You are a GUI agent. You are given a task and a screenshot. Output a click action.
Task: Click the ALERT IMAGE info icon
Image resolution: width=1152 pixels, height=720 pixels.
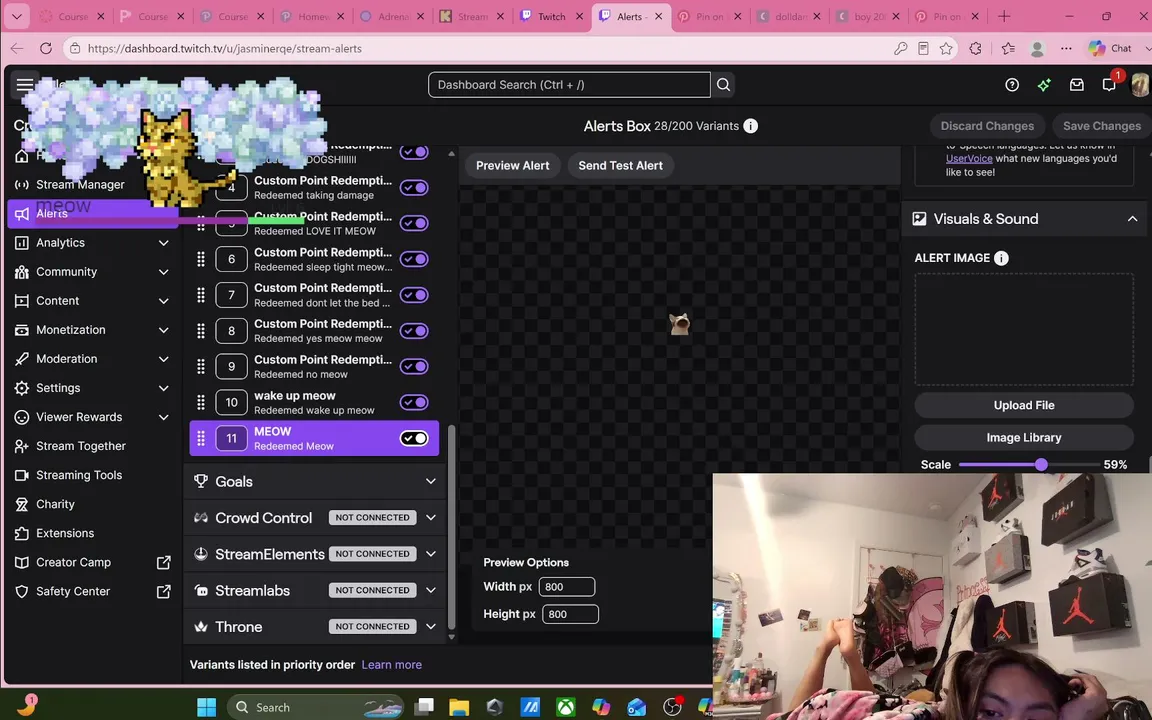click(x=1001, y=258)
